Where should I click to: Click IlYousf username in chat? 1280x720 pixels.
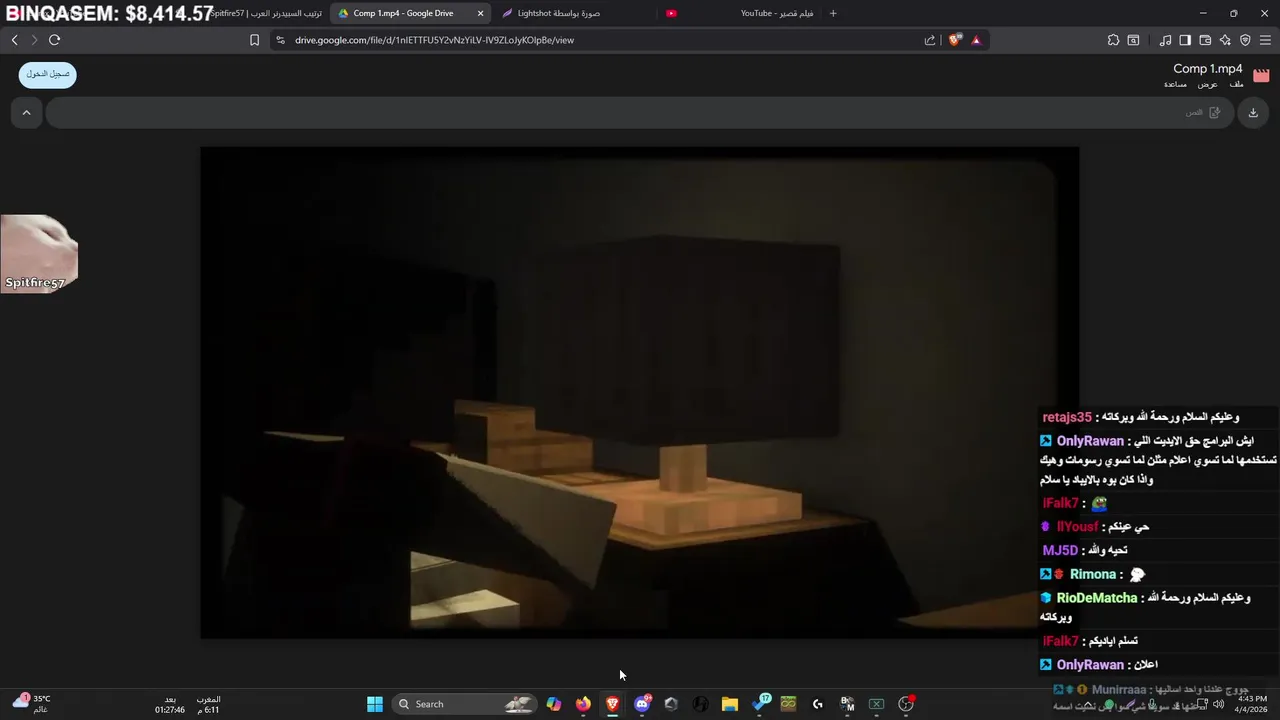tap(1077, 526)
